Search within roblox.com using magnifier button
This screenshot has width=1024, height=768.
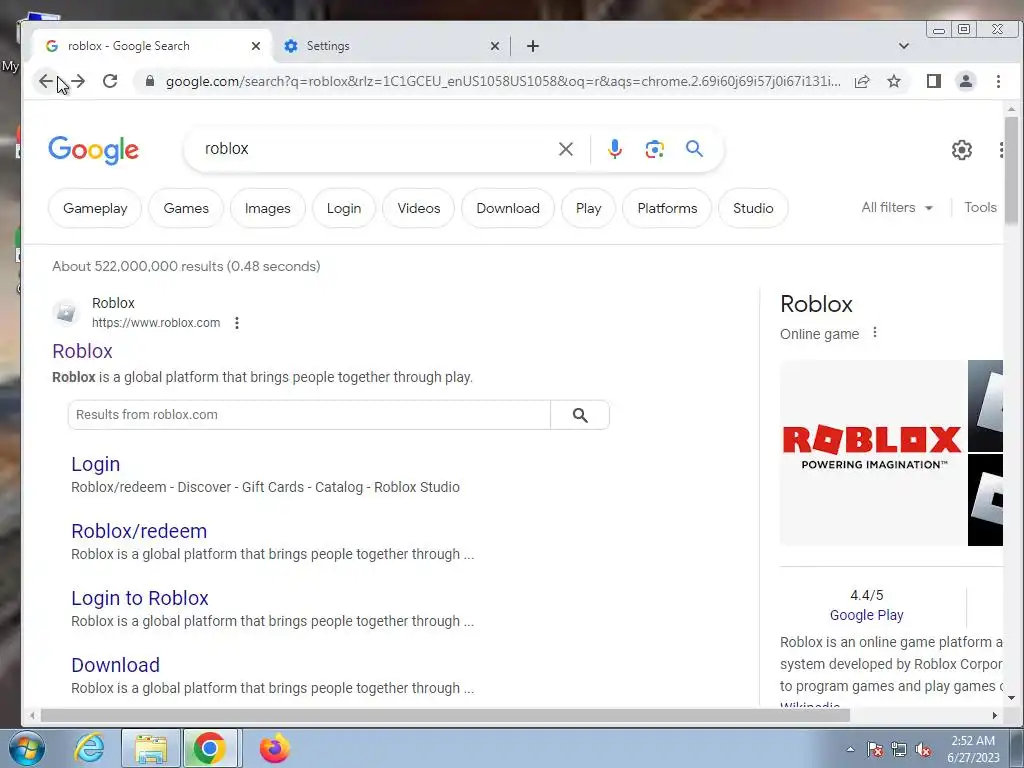pos(580,415)
